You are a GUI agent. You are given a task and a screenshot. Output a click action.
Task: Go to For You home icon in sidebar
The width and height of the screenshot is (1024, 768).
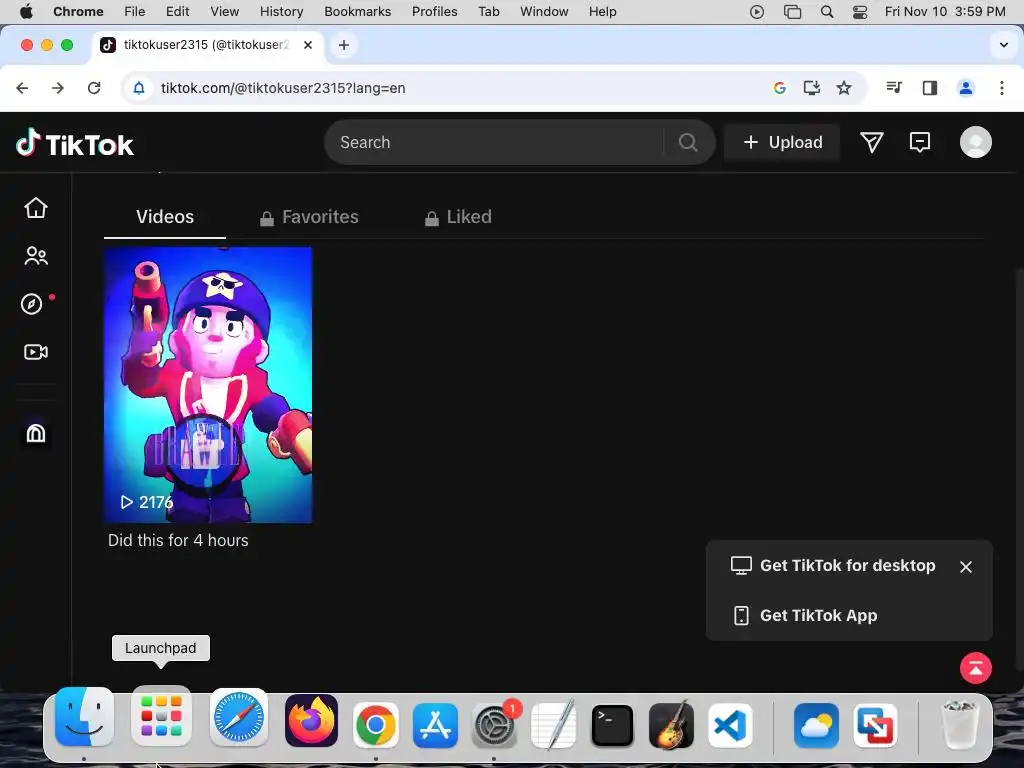[36, 208]
